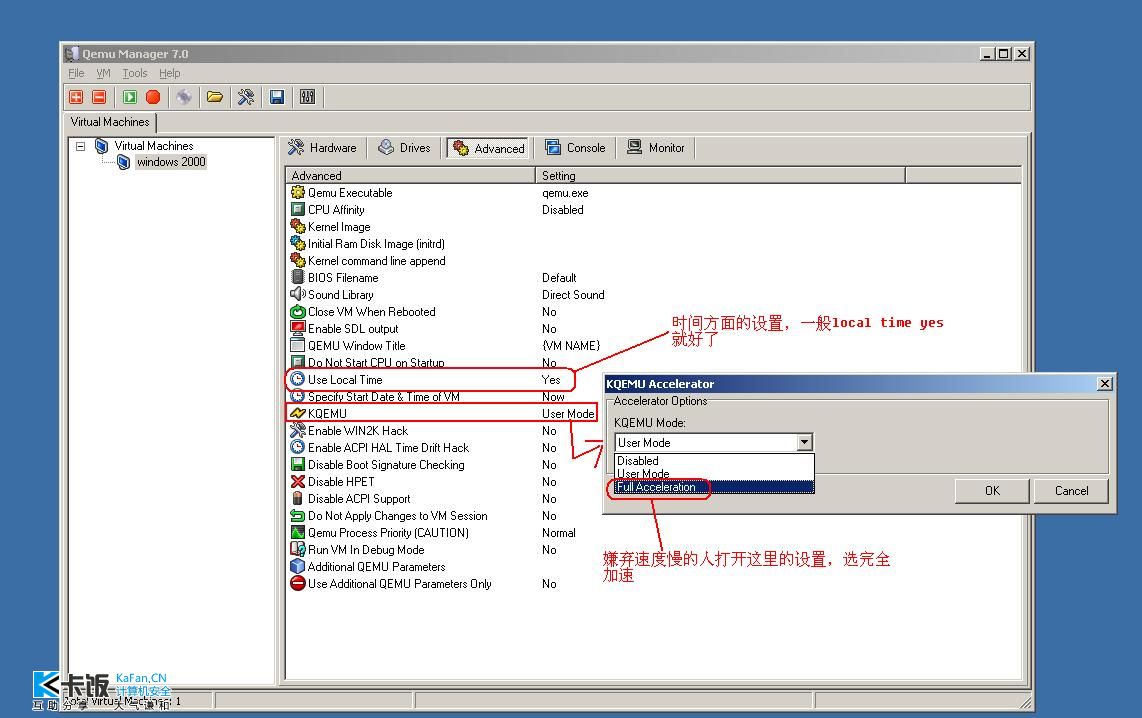
Task: Switch to the Hardware tab
Action: pyautogui.click(x=323, y=148)
